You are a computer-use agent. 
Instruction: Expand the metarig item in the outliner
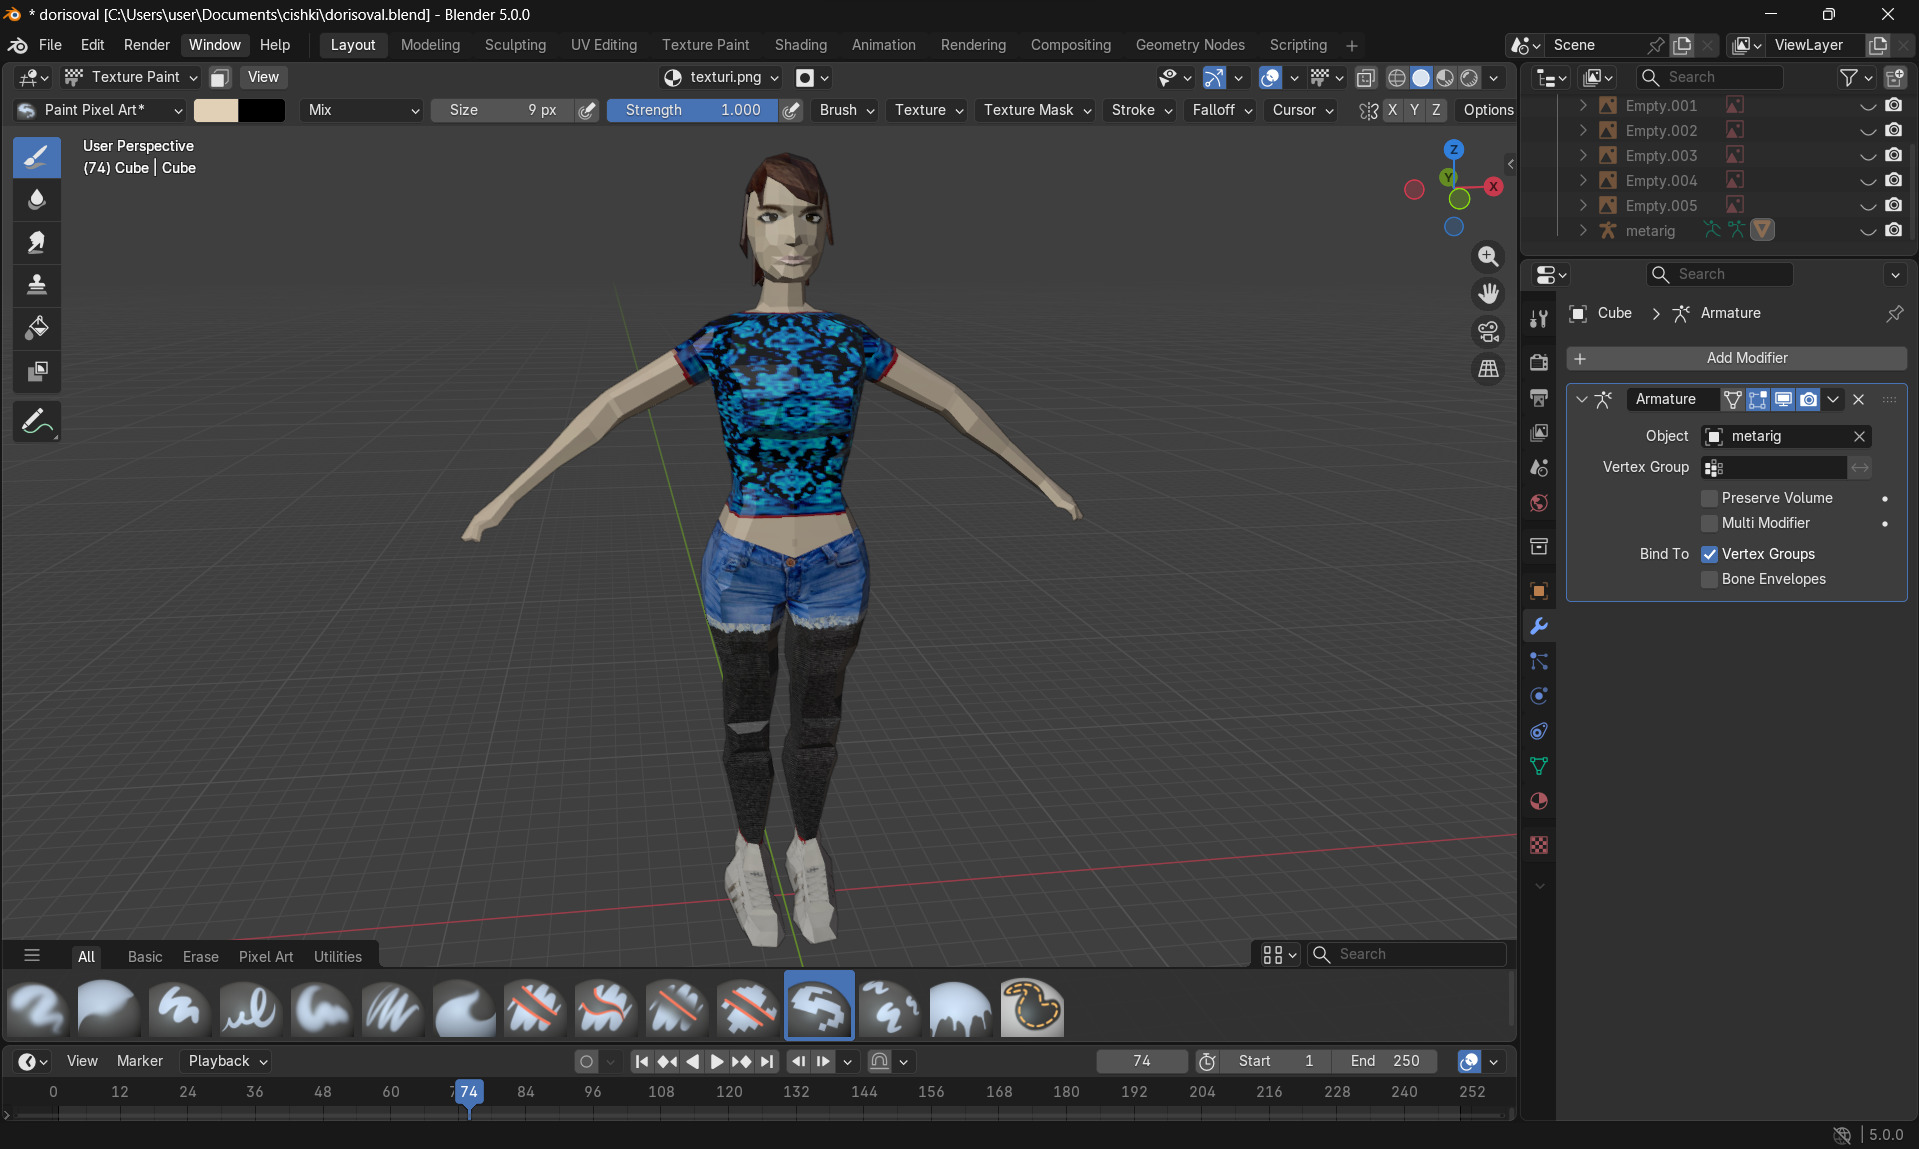coord(1582,231)
